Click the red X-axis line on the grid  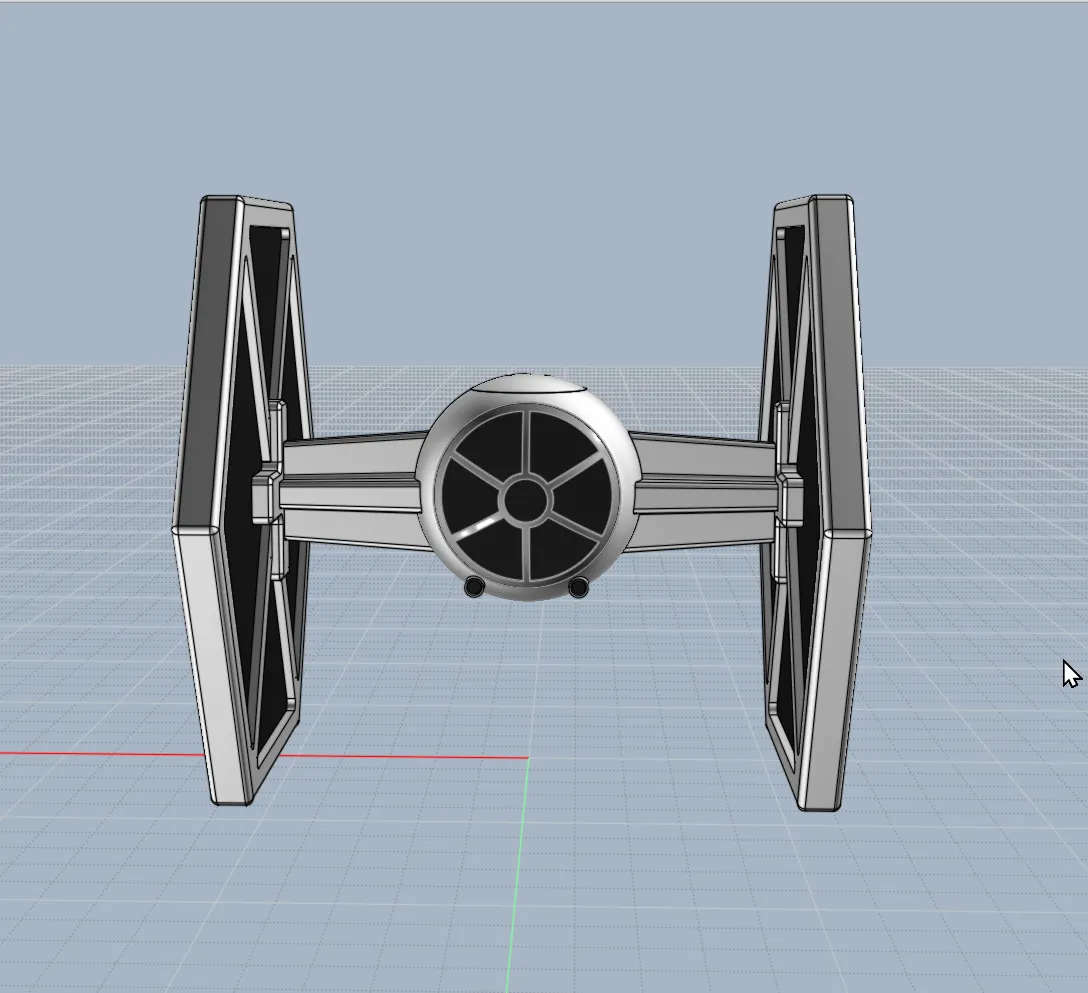coord(389,756)
